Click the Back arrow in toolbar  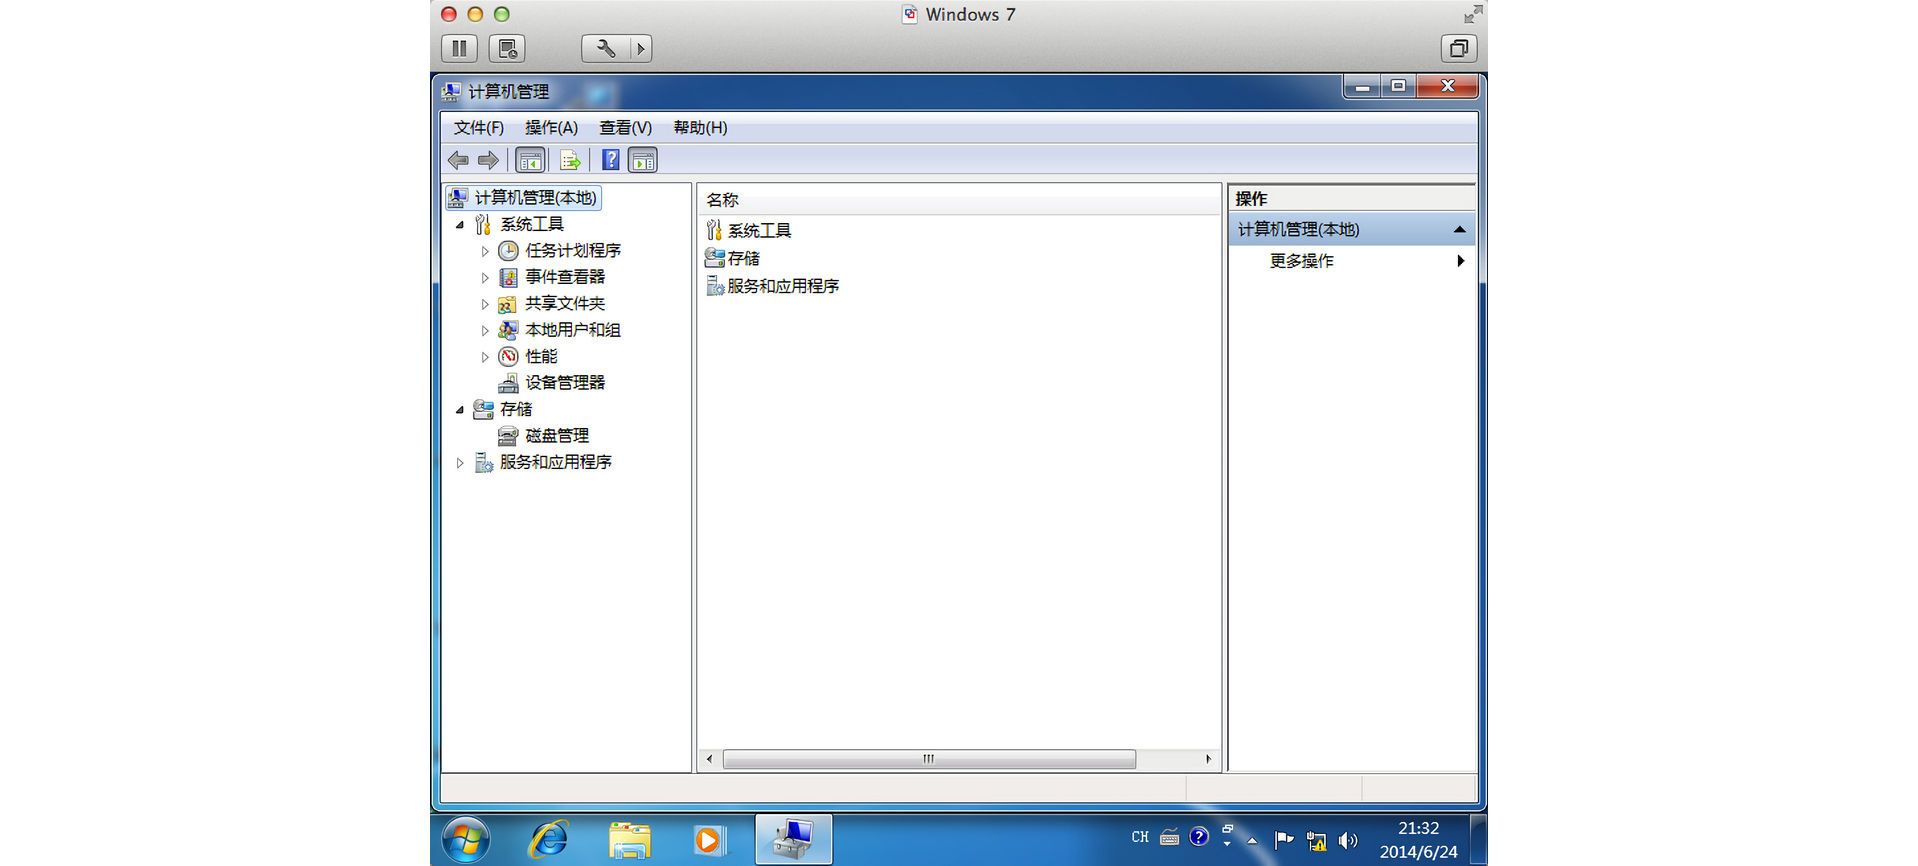(x=459, y=160)
